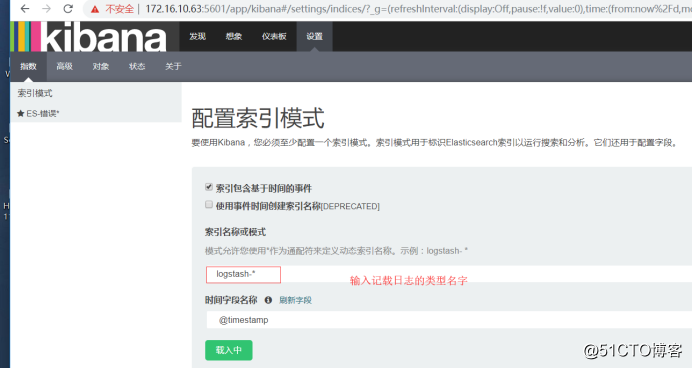692x369 pixels.
Task: Open the ES-错误* index pattern
Action: (43, 114)
